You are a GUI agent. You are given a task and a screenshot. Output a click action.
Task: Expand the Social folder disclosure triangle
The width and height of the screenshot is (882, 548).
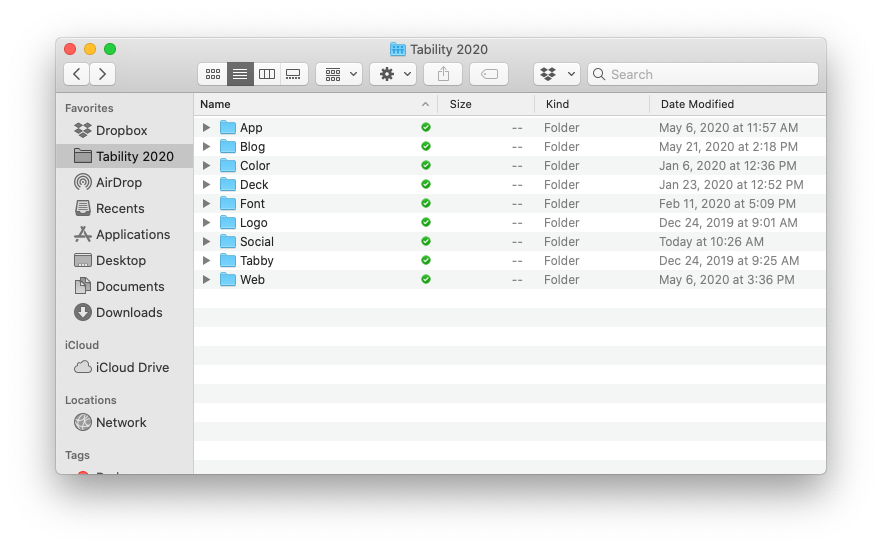[206, 241]
